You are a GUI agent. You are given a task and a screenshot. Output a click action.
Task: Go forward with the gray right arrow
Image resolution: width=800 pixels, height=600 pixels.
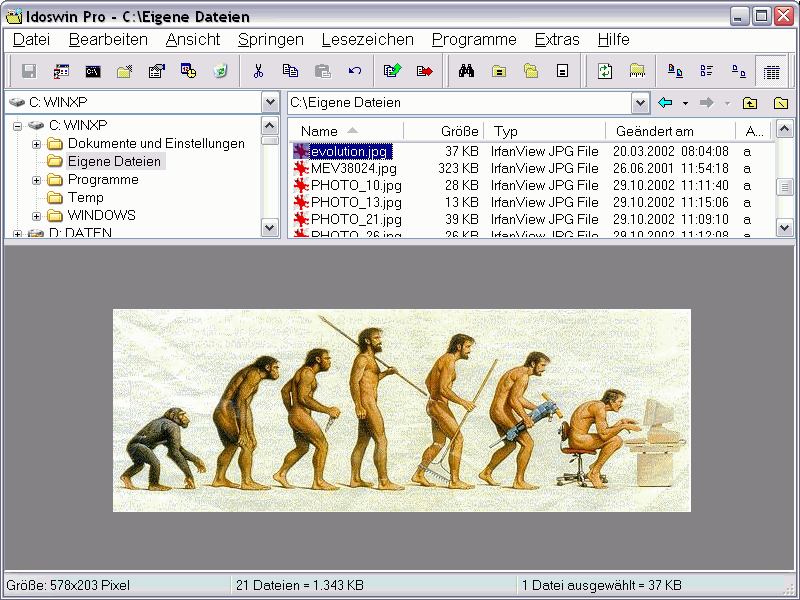(x=706, y=103)
